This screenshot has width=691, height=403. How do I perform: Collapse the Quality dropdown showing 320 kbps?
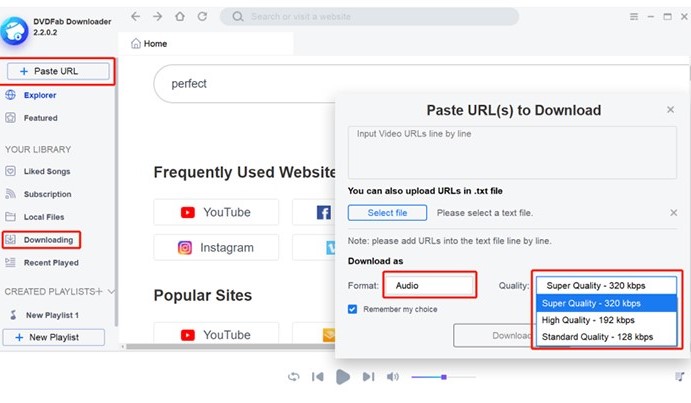click(606, 285)
